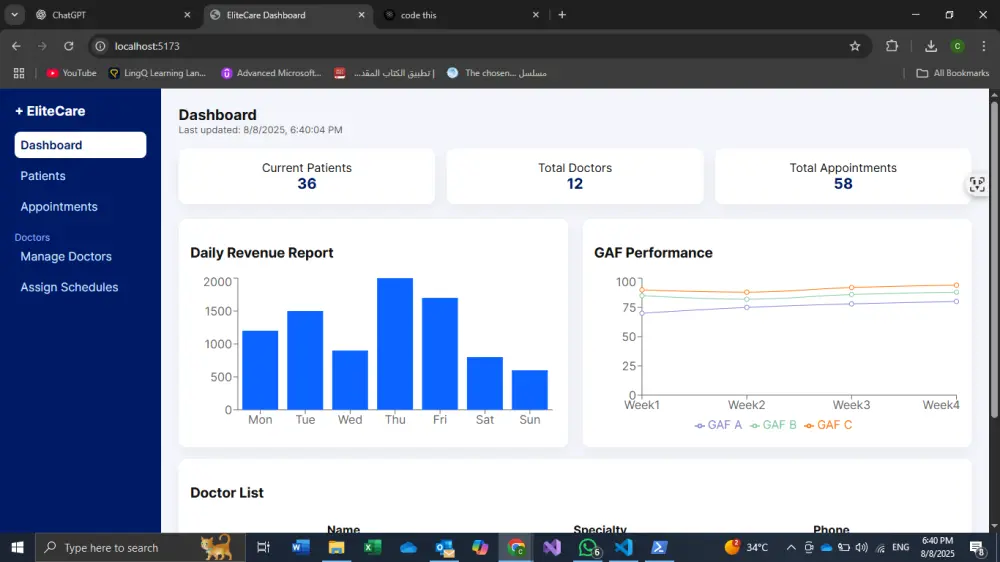Screen dimensions: 1000x562
Task: Click the Google Lens screen search icon
Action: click(976, 184)
